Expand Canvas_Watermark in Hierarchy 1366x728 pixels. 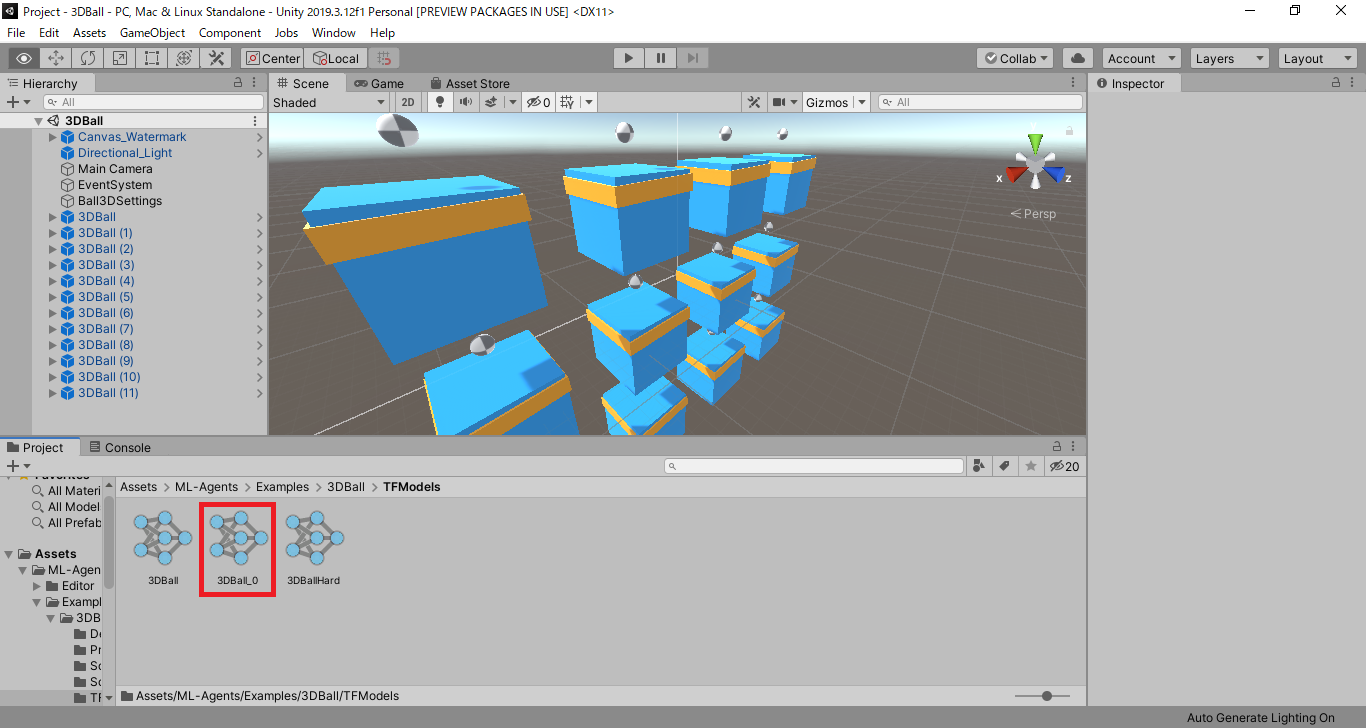(x=54, y=137)
